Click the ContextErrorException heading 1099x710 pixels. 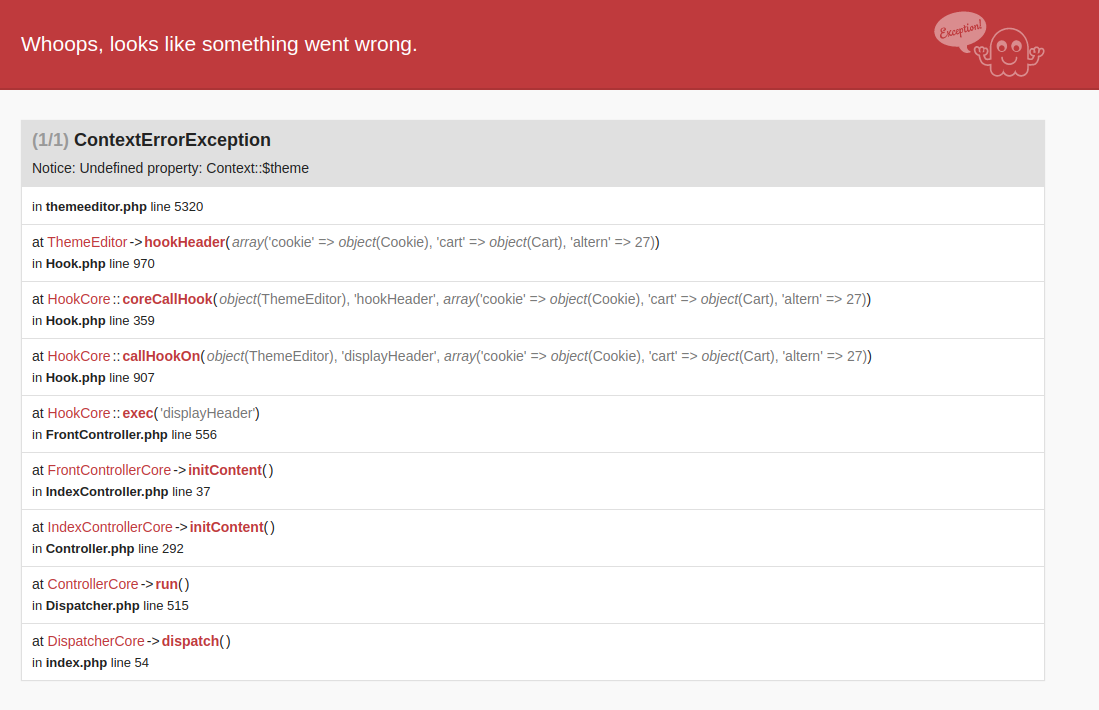[172, 140]
